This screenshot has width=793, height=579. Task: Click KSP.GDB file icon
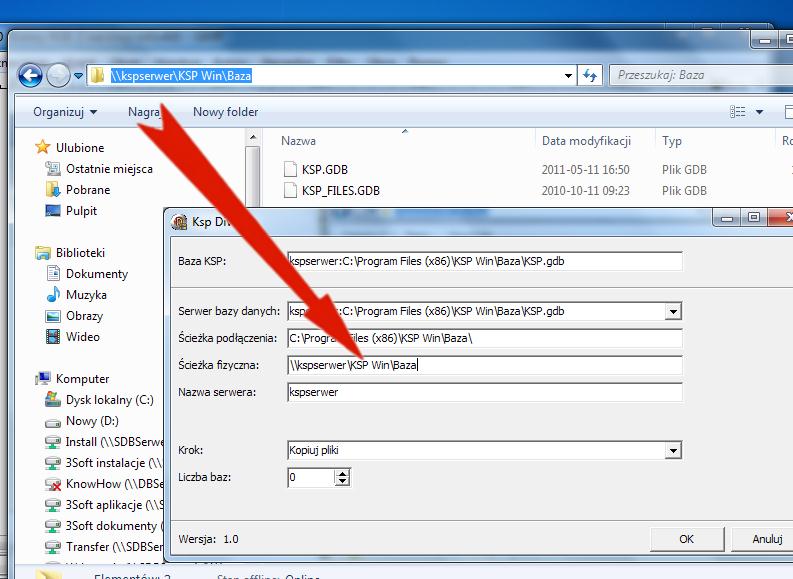click(290, 169)
